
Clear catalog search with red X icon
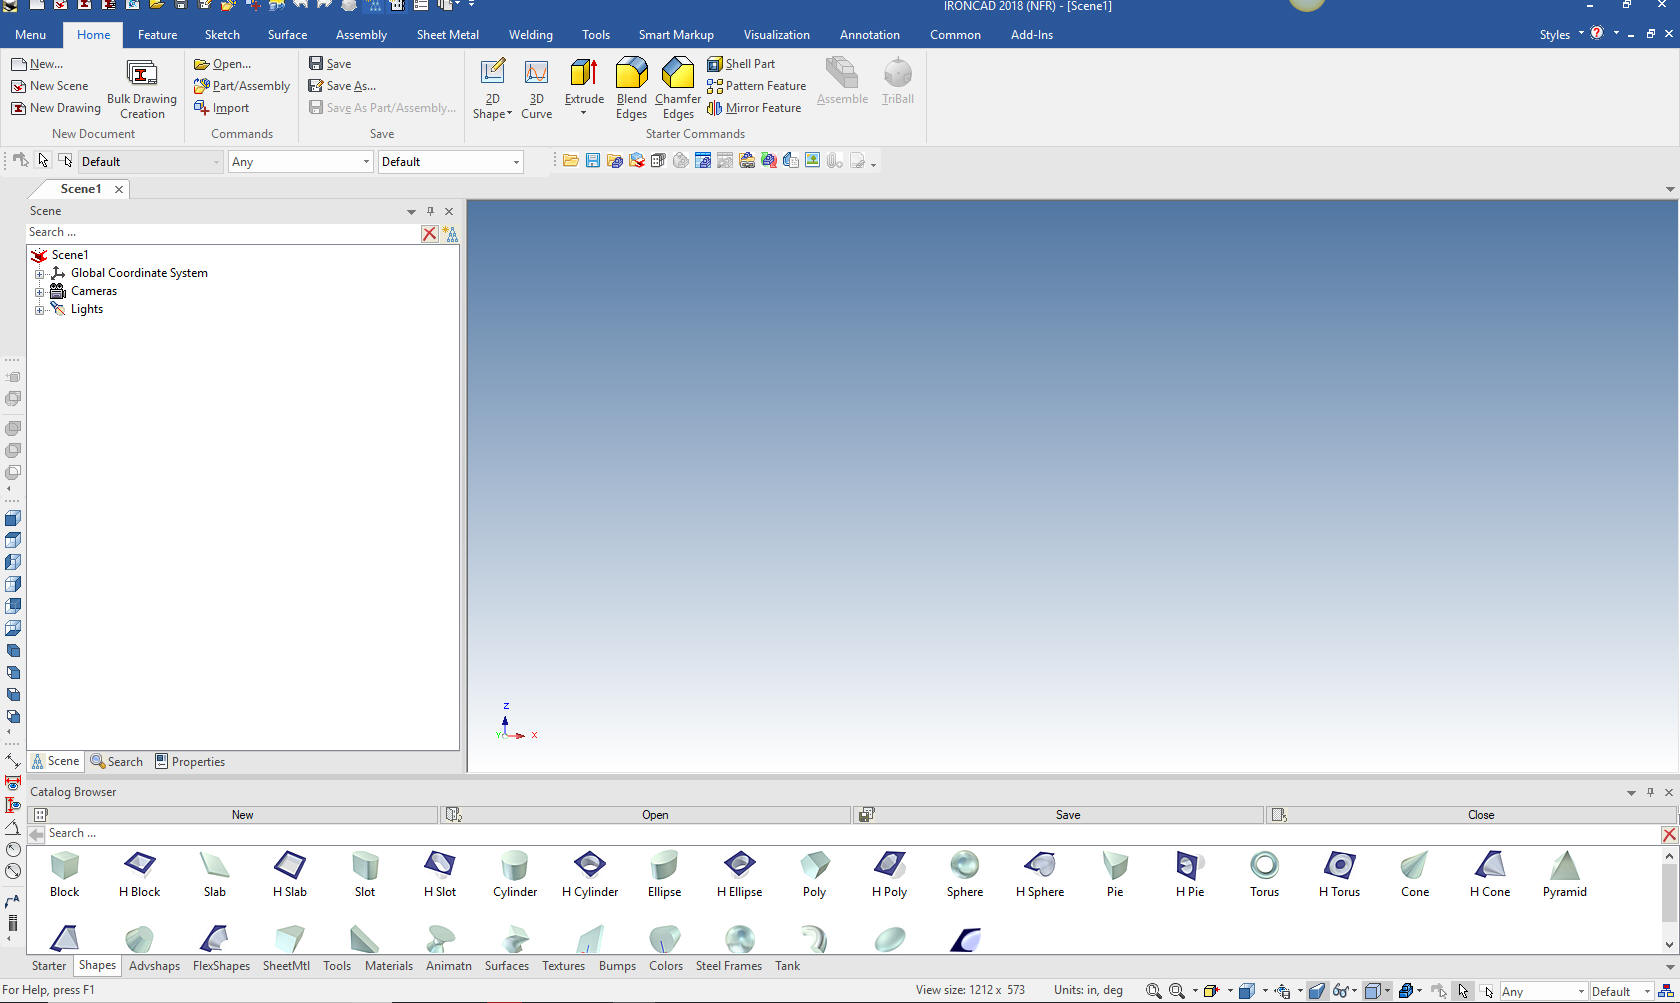(x=1669, y=834)
